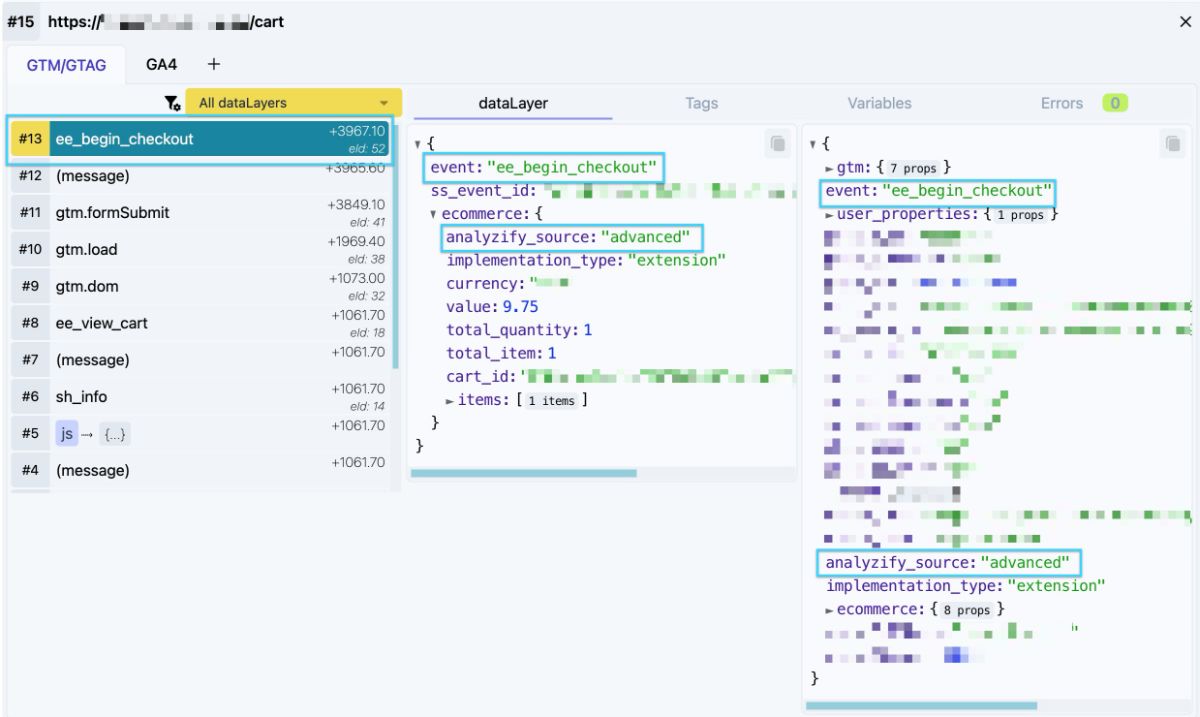Expand the items array
Image resolution: width=1200 pixels, height=717 pixels.
[450, 400]
